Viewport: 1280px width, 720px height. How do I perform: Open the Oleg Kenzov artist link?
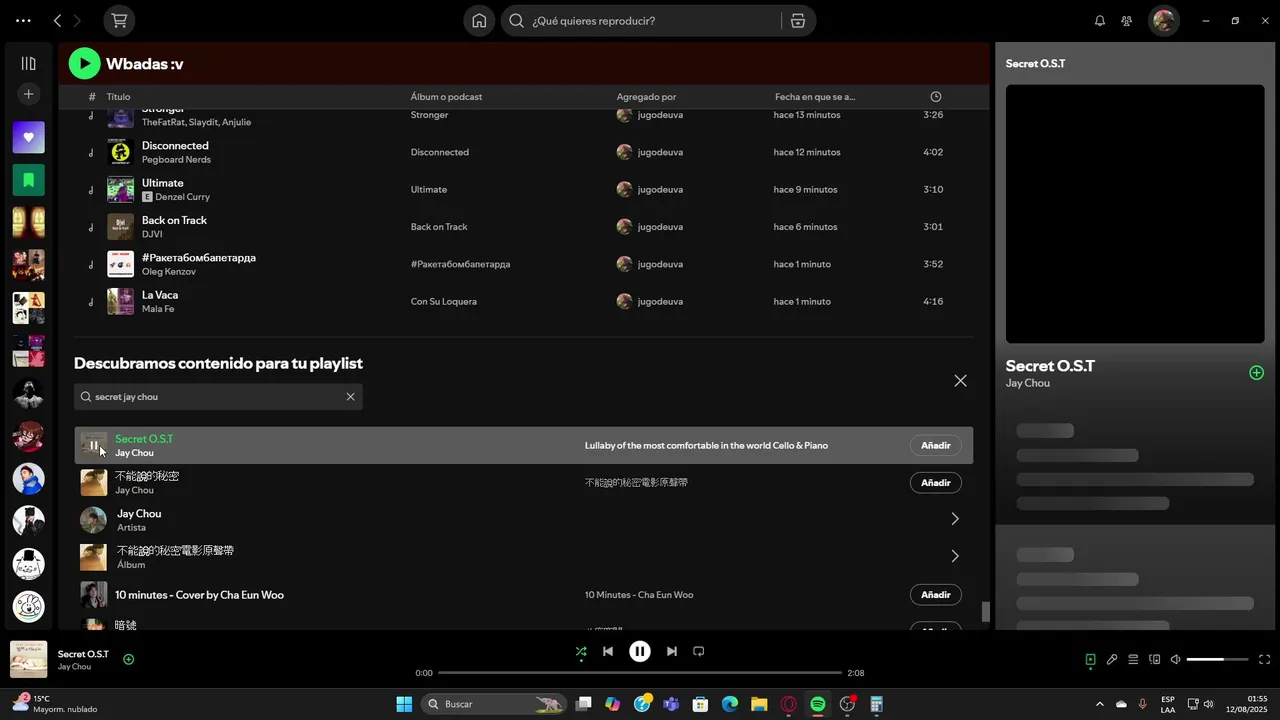pos(168,272)
